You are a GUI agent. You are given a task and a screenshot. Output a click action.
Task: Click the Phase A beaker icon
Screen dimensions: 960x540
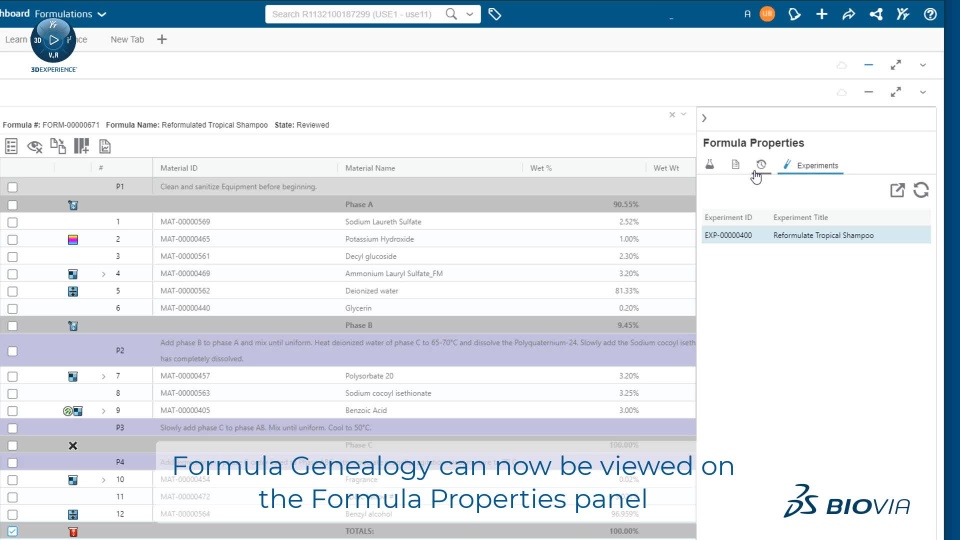click(x=73, y=205)
